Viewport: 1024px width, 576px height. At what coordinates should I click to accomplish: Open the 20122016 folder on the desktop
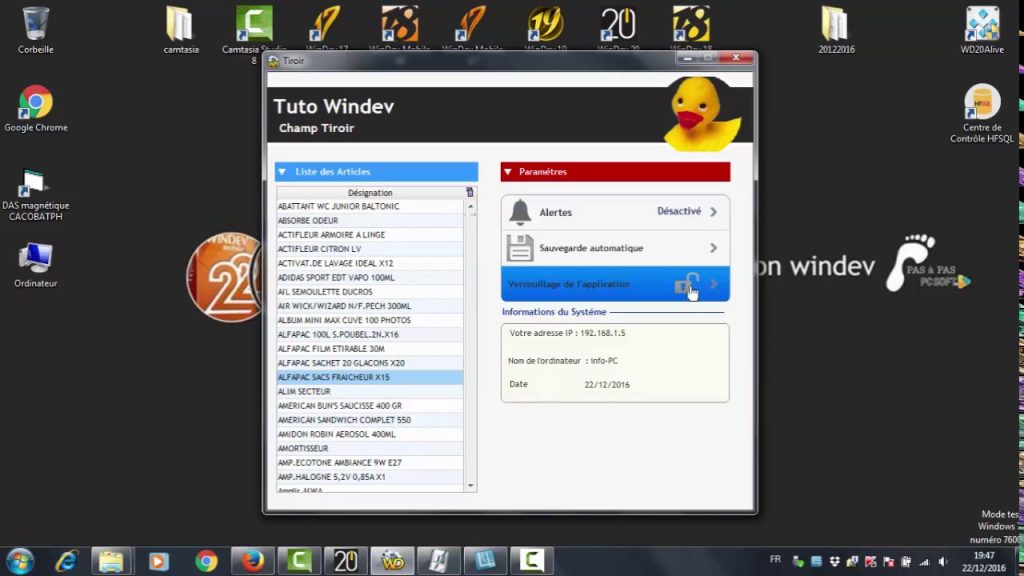click(836, 30)
